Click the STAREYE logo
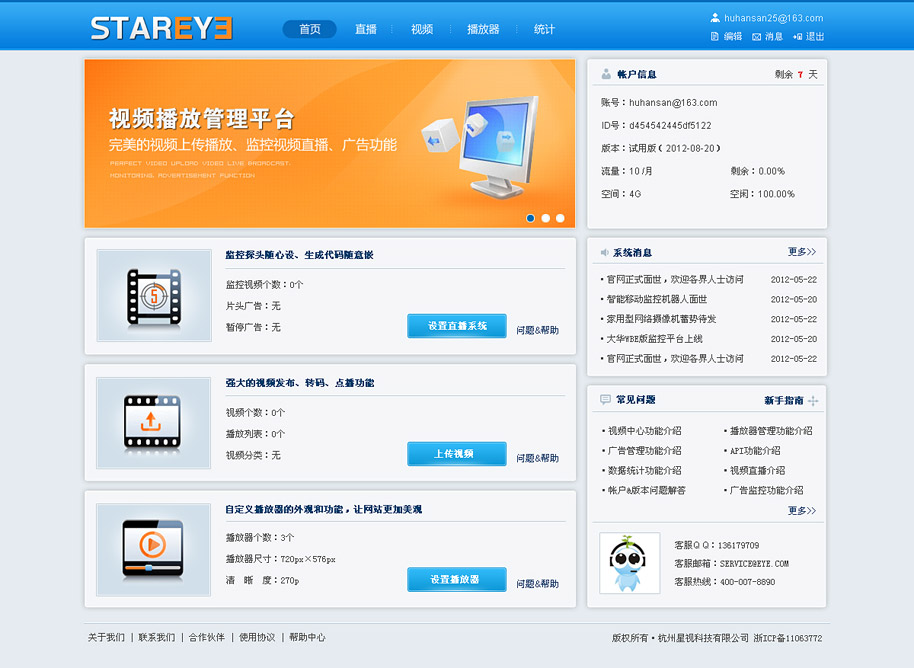The height and width of the screenshot is (668, 914). 161,28
